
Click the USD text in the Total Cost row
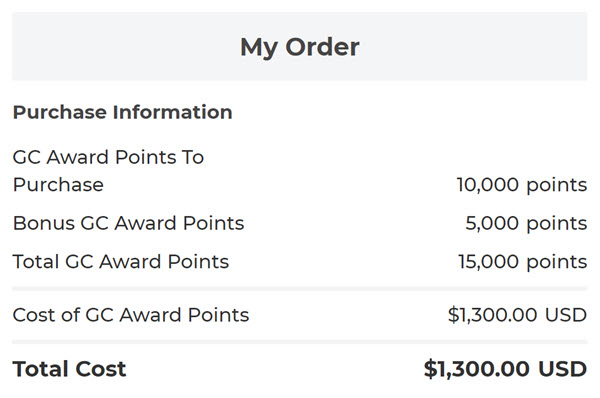[x=562, y=369]
